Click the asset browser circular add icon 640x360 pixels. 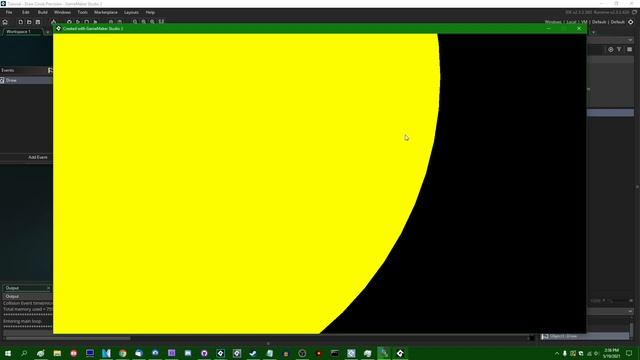tap(611, 49)
